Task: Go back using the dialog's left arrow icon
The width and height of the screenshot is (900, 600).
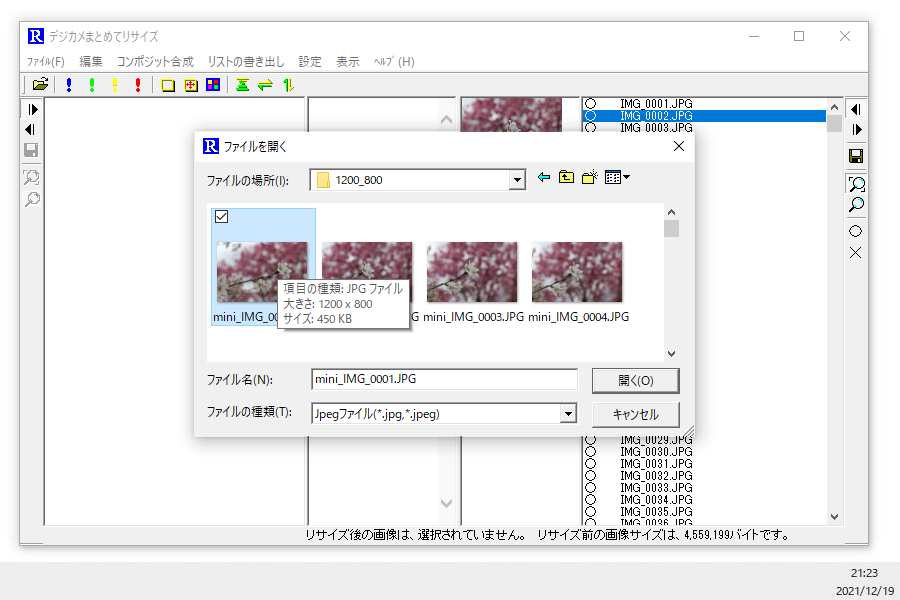Action: (x=544, y=177)
